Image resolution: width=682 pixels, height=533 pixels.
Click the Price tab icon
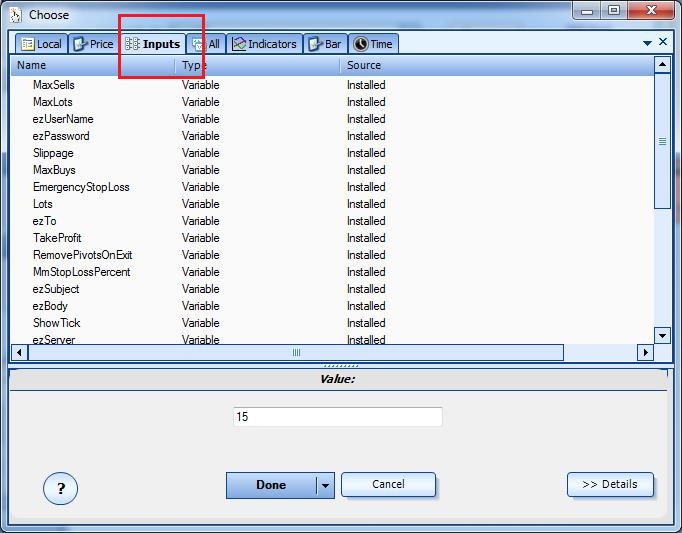click(79, 44)
